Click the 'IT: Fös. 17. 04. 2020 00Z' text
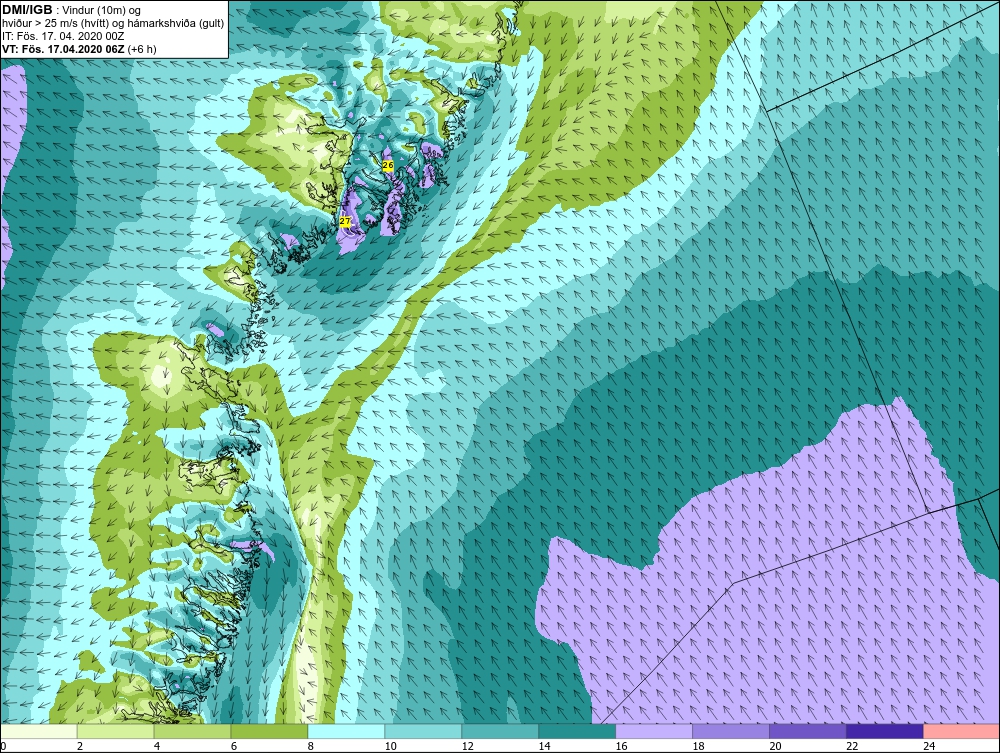The width and height of the screenshot is (1000, 753). pos(63,36)
